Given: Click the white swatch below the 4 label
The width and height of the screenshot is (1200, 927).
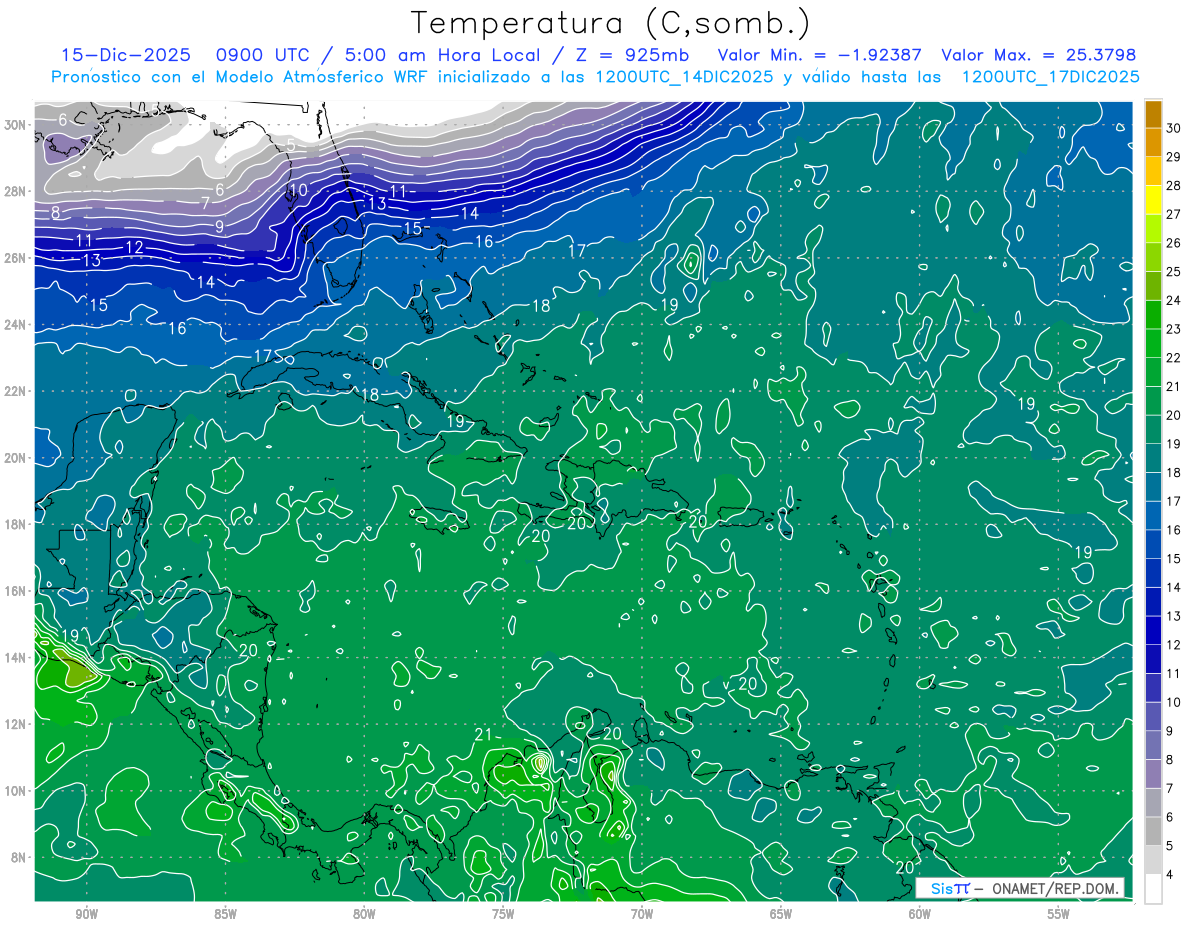Looking at the screenshot, I should click(1153, 888).
